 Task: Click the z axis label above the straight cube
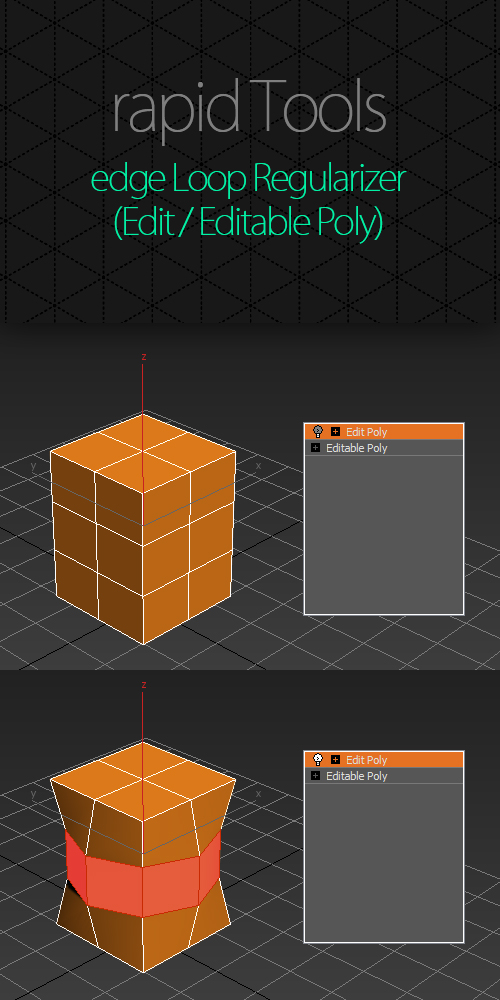(x=144, y=357)
